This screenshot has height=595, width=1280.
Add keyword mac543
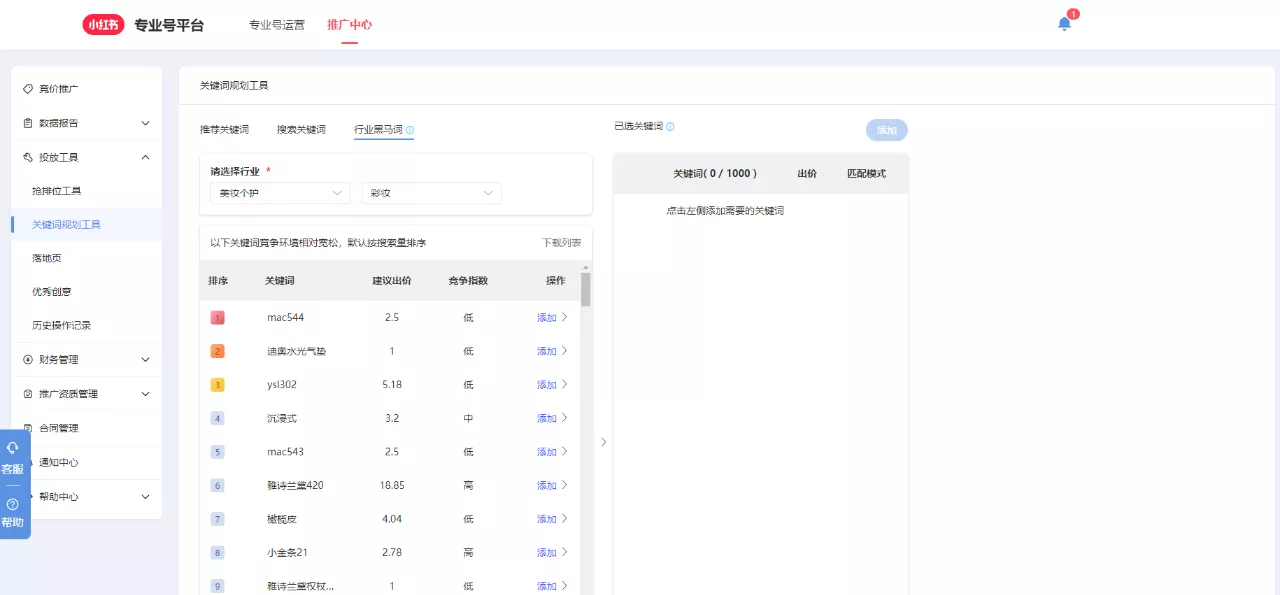547,452
